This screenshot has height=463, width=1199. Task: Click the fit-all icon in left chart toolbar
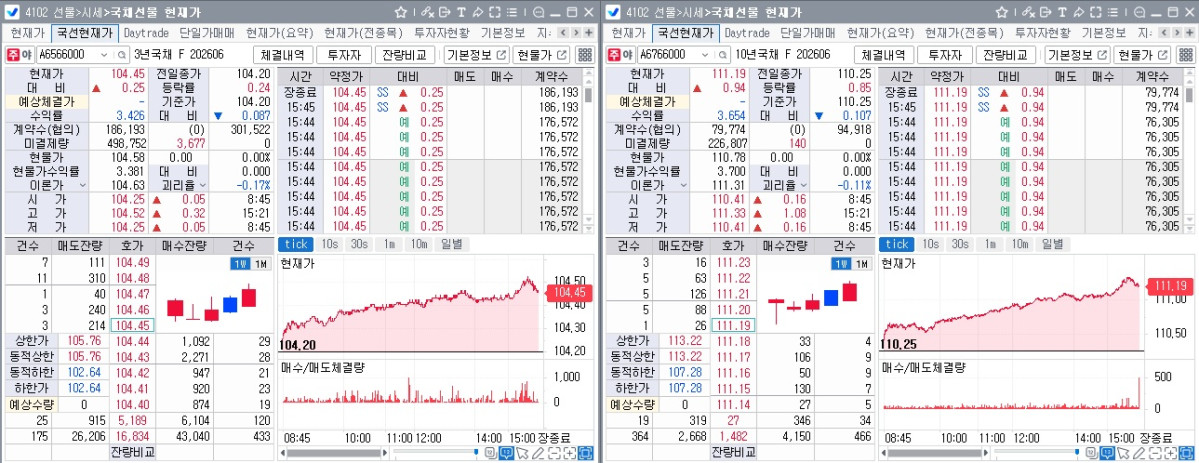click(x=586, y=453)
